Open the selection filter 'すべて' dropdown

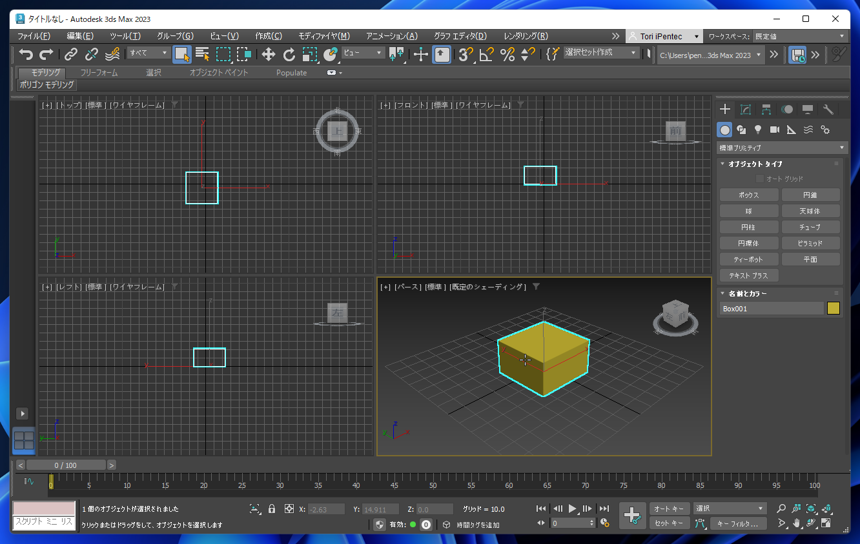pos(148,53)
